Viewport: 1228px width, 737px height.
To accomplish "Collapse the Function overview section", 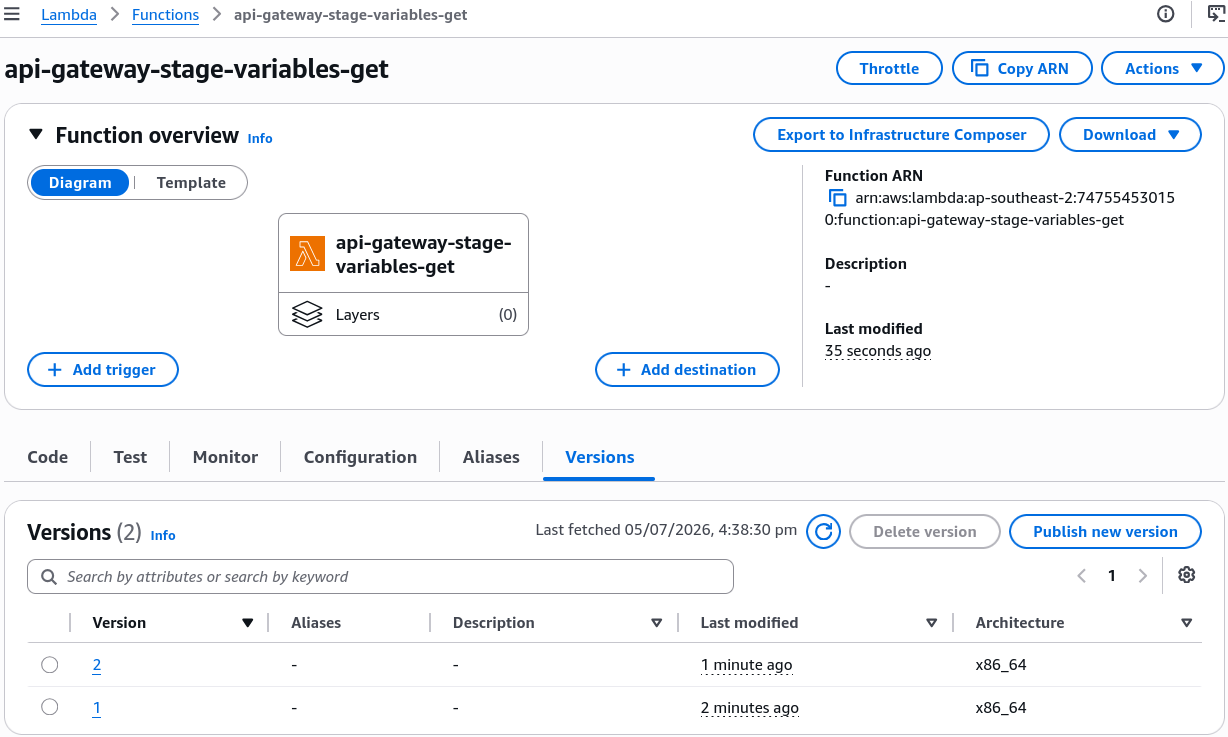I will 36,134.
